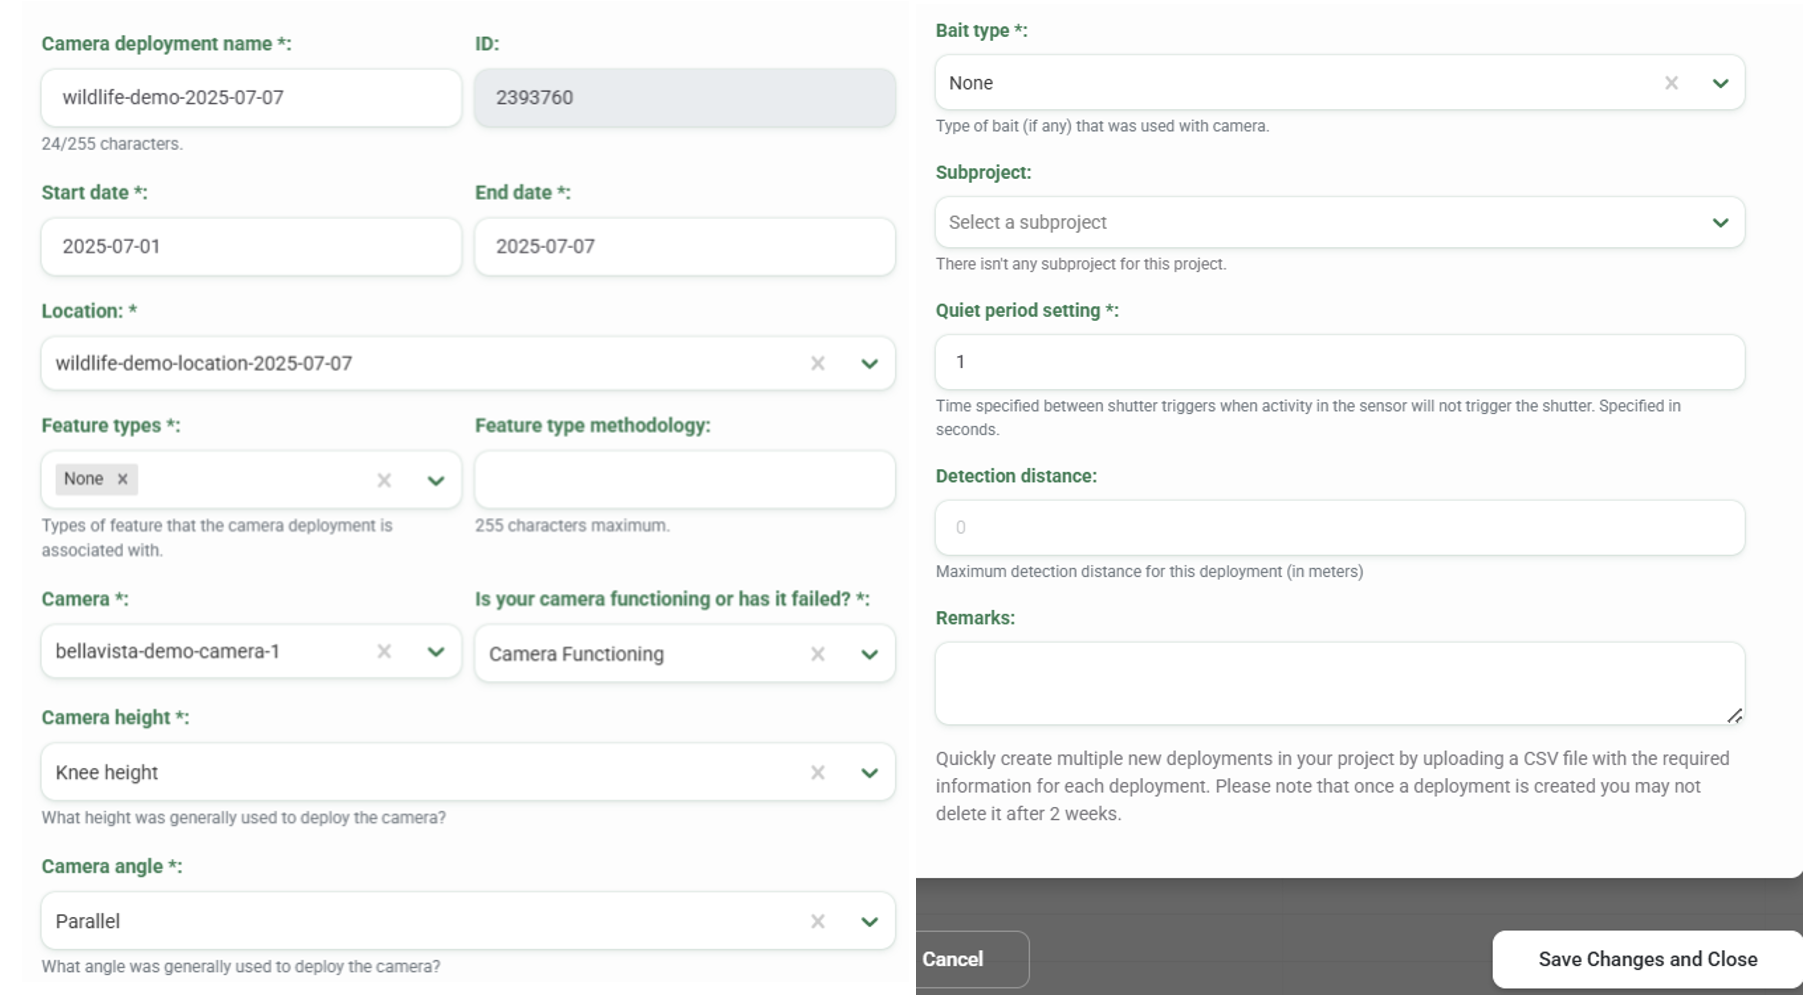Expand the Location dropdown
The image size is (1810, 1002).
pyautogui.click(x=869, y=364)
